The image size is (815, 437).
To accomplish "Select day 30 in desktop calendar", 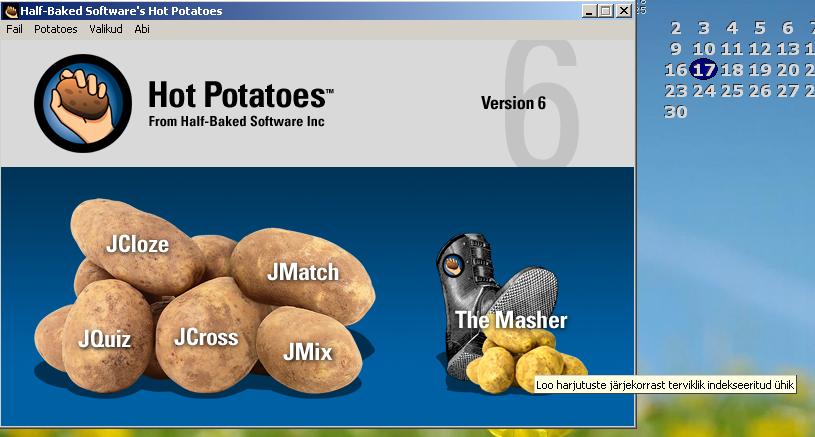I will (x=676, y=112).
